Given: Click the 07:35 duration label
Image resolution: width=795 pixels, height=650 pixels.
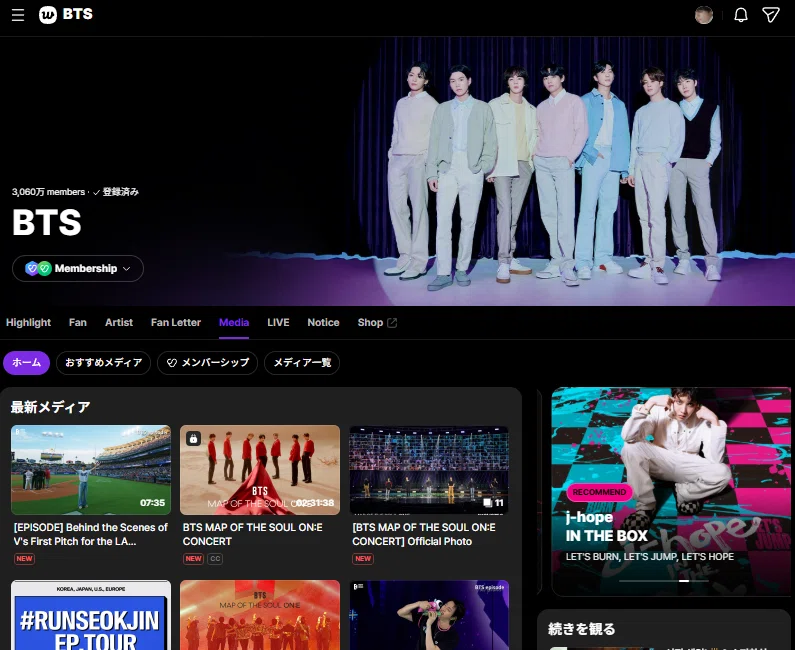Looking at the screenshot, I should 152,502.
